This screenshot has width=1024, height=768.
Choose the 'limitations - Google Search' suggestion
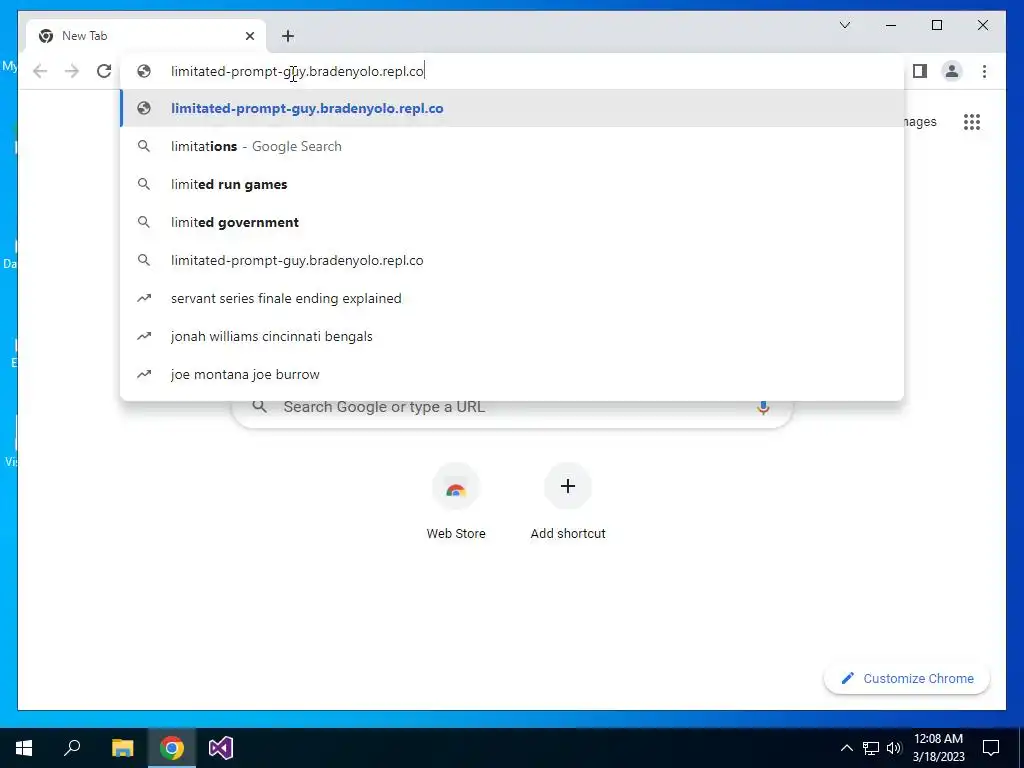(x=512, y=146)
